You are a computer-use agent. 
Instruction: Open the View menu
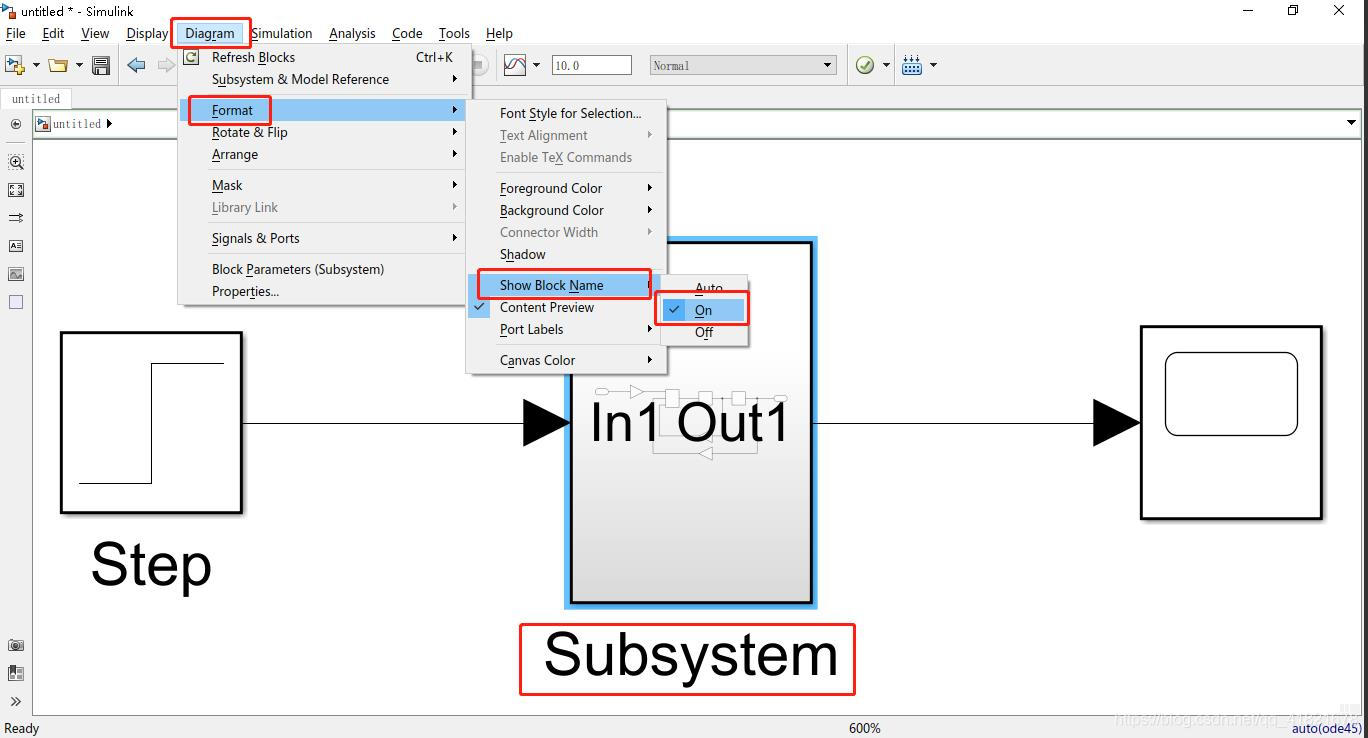click(x=95, y=33)
